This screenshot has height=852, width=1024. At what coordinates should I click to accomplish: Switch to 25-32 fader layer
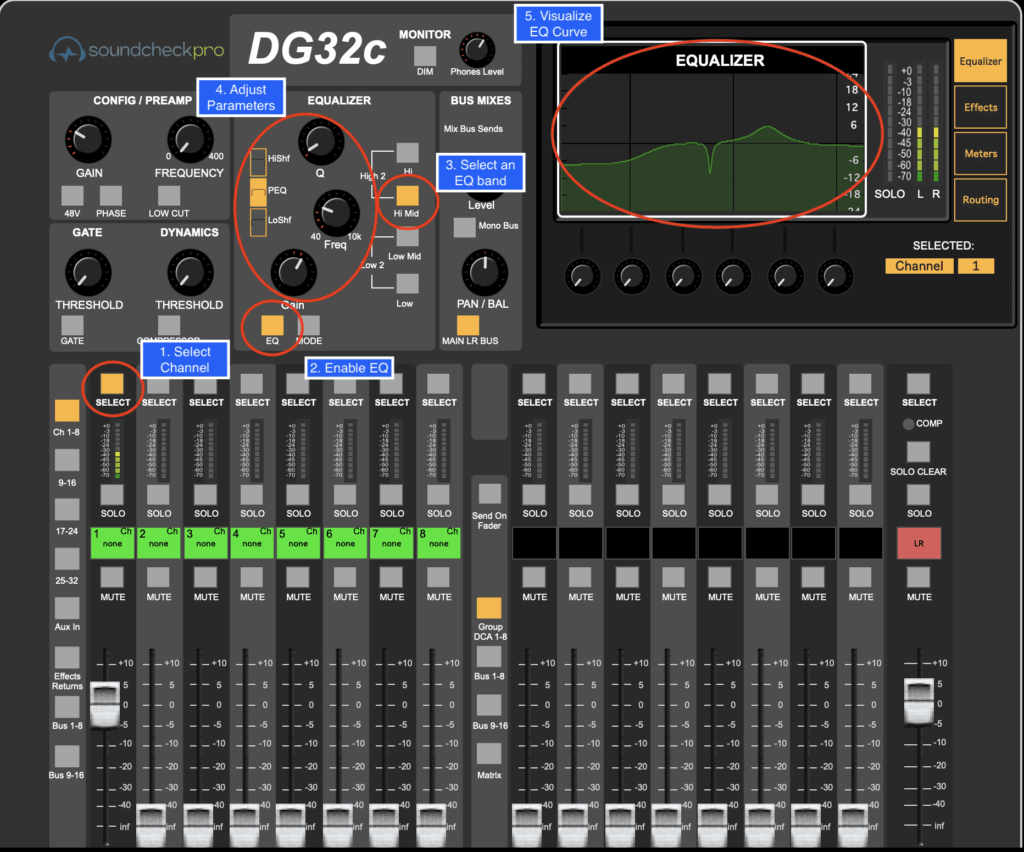[67, 559]
